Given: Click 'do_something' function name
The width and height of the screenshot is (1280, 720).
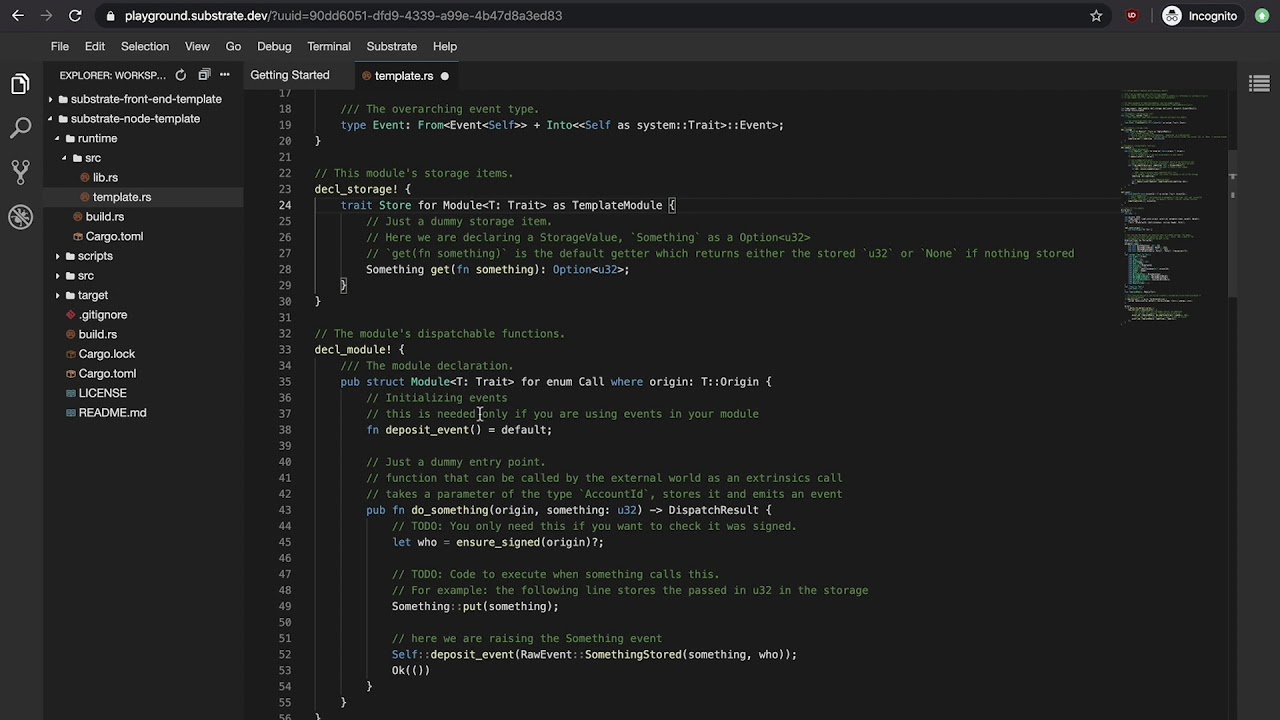Looking at the screenshot, I should coord(450,510).
